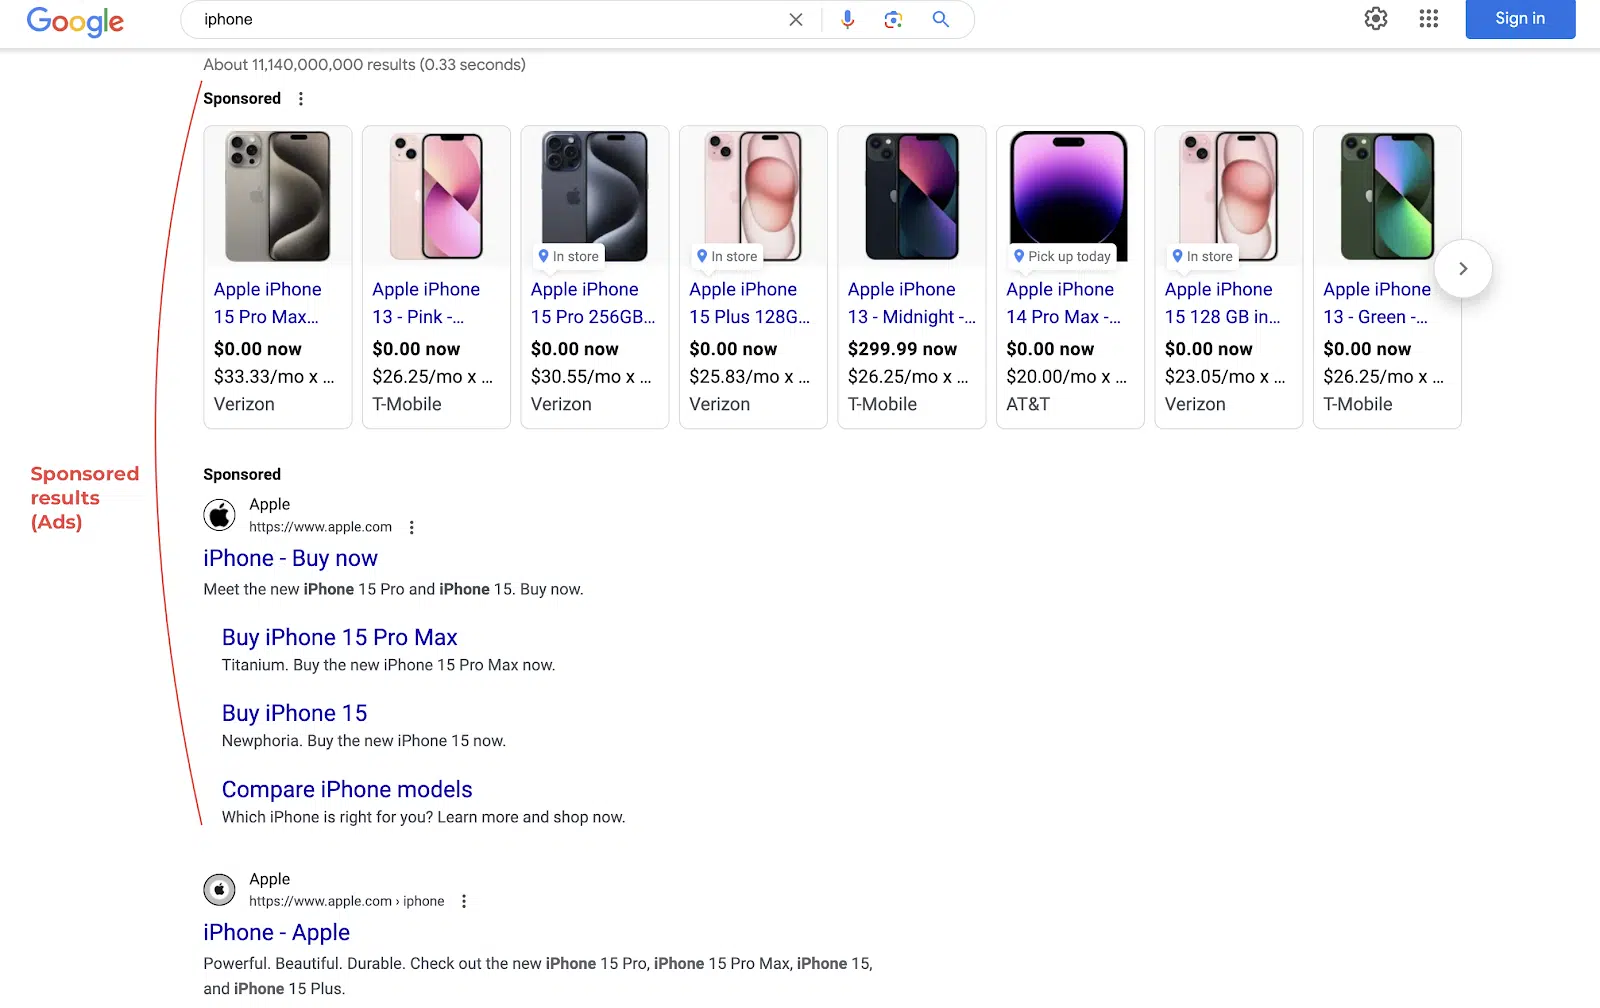
Task: Open the Apple iPhone 15 Pro 256GB... link
Action: pyautogui.click(x=593, y=303)
